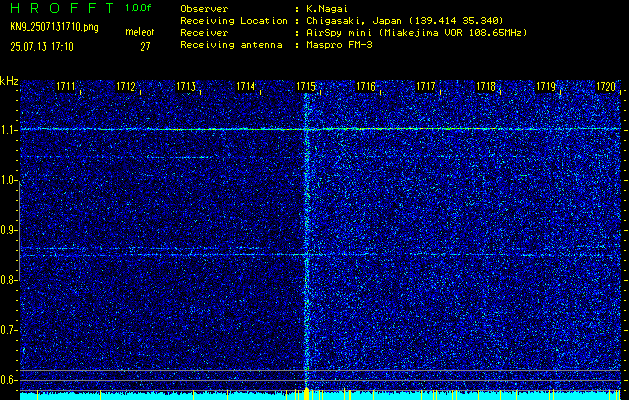
Task: Click the file name KN9_2507131710.png
Action: (x=54, y=27)
